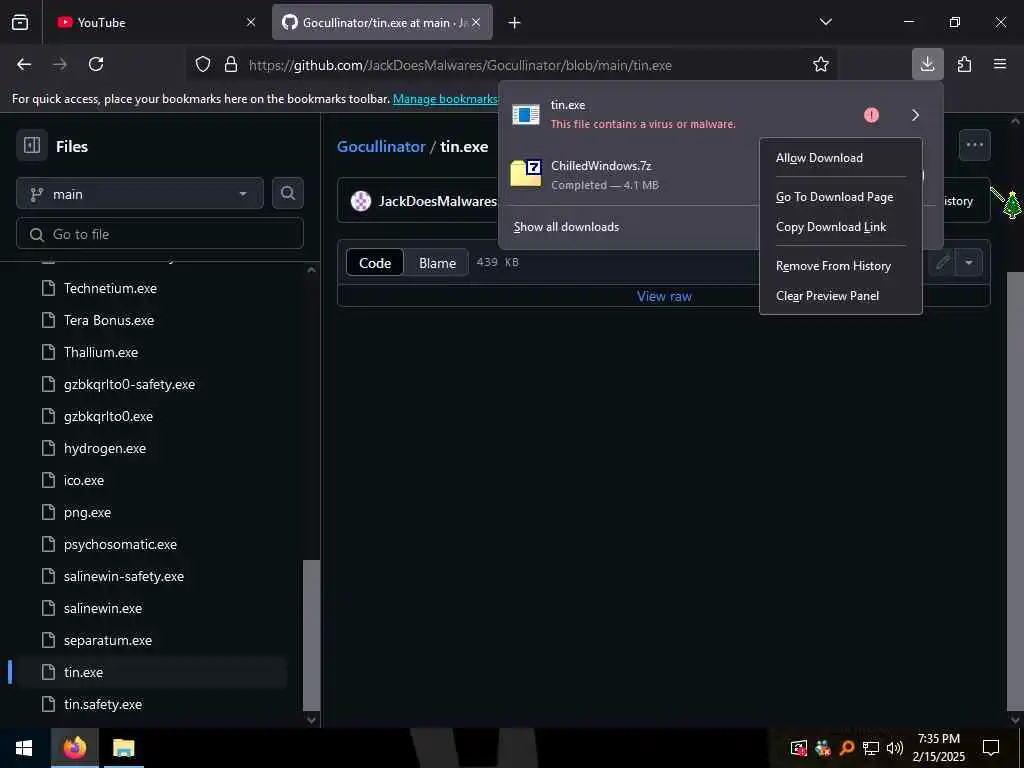Select ico.exe in the file list

(84, 480)
